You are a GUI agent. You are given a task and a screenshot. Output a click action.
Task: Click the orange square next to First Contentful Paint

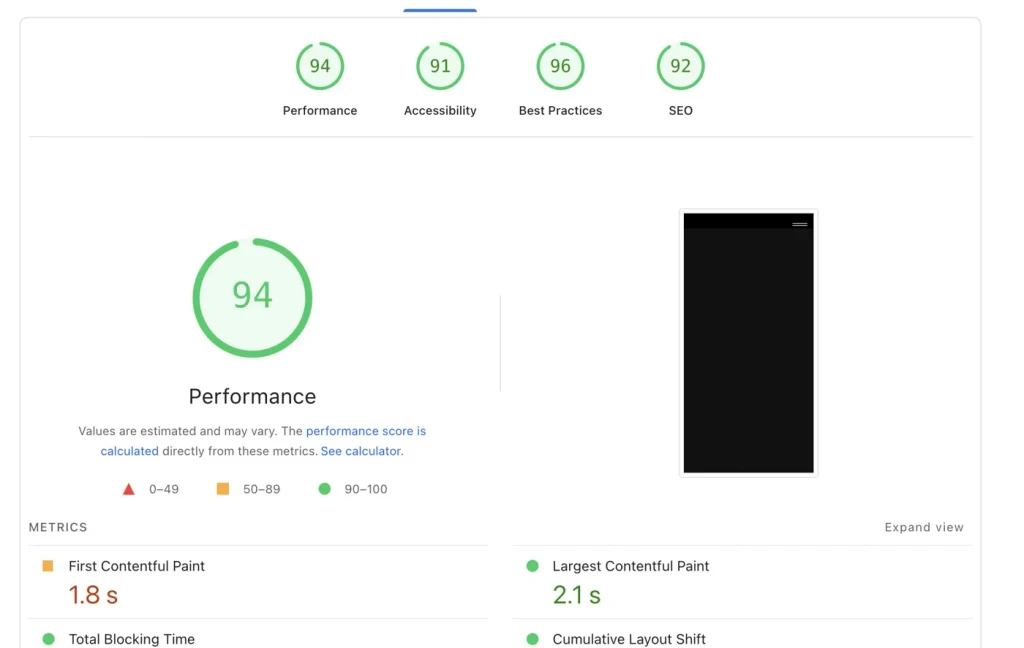pyautogui.click(x=48, y=566)
